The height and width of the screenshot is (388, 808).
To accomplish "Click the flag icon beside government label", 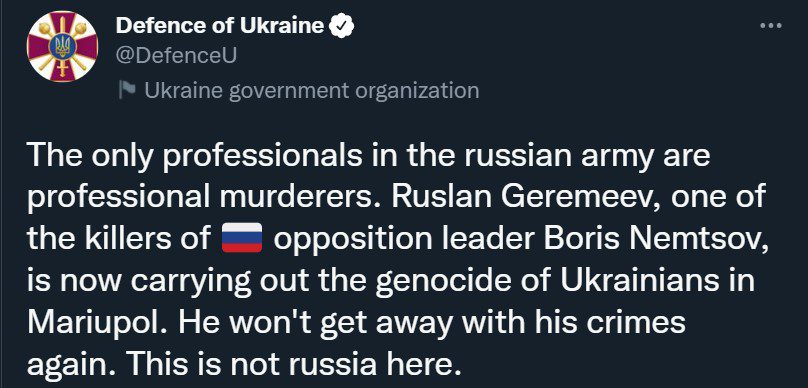I will (x=127, y=90).
